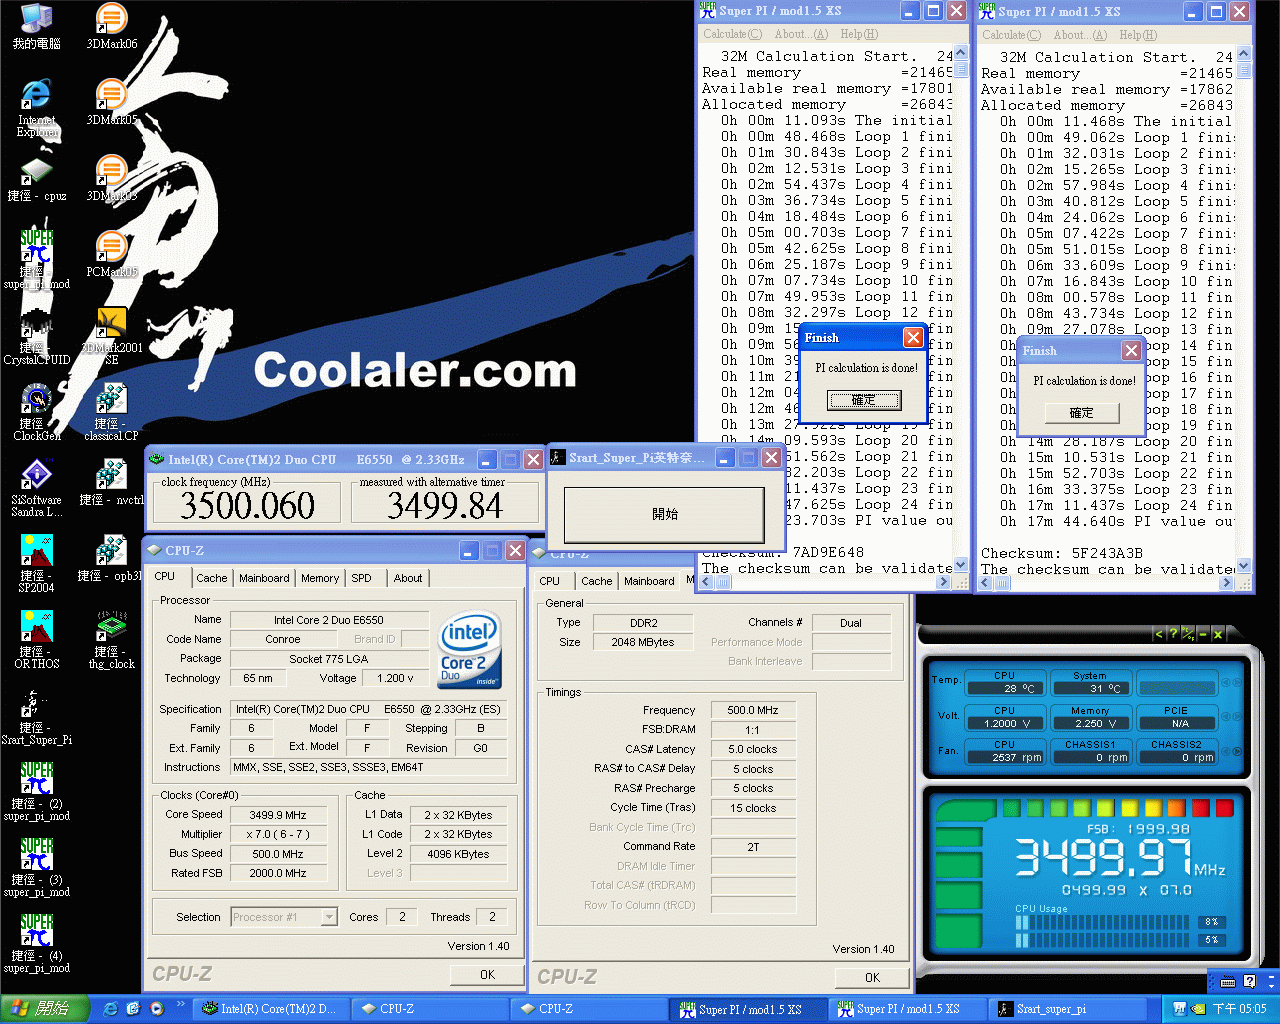Open About menu in left Super PI window
The height and width of the screenshot is (1024, 1280).
(x=802, y=34)
